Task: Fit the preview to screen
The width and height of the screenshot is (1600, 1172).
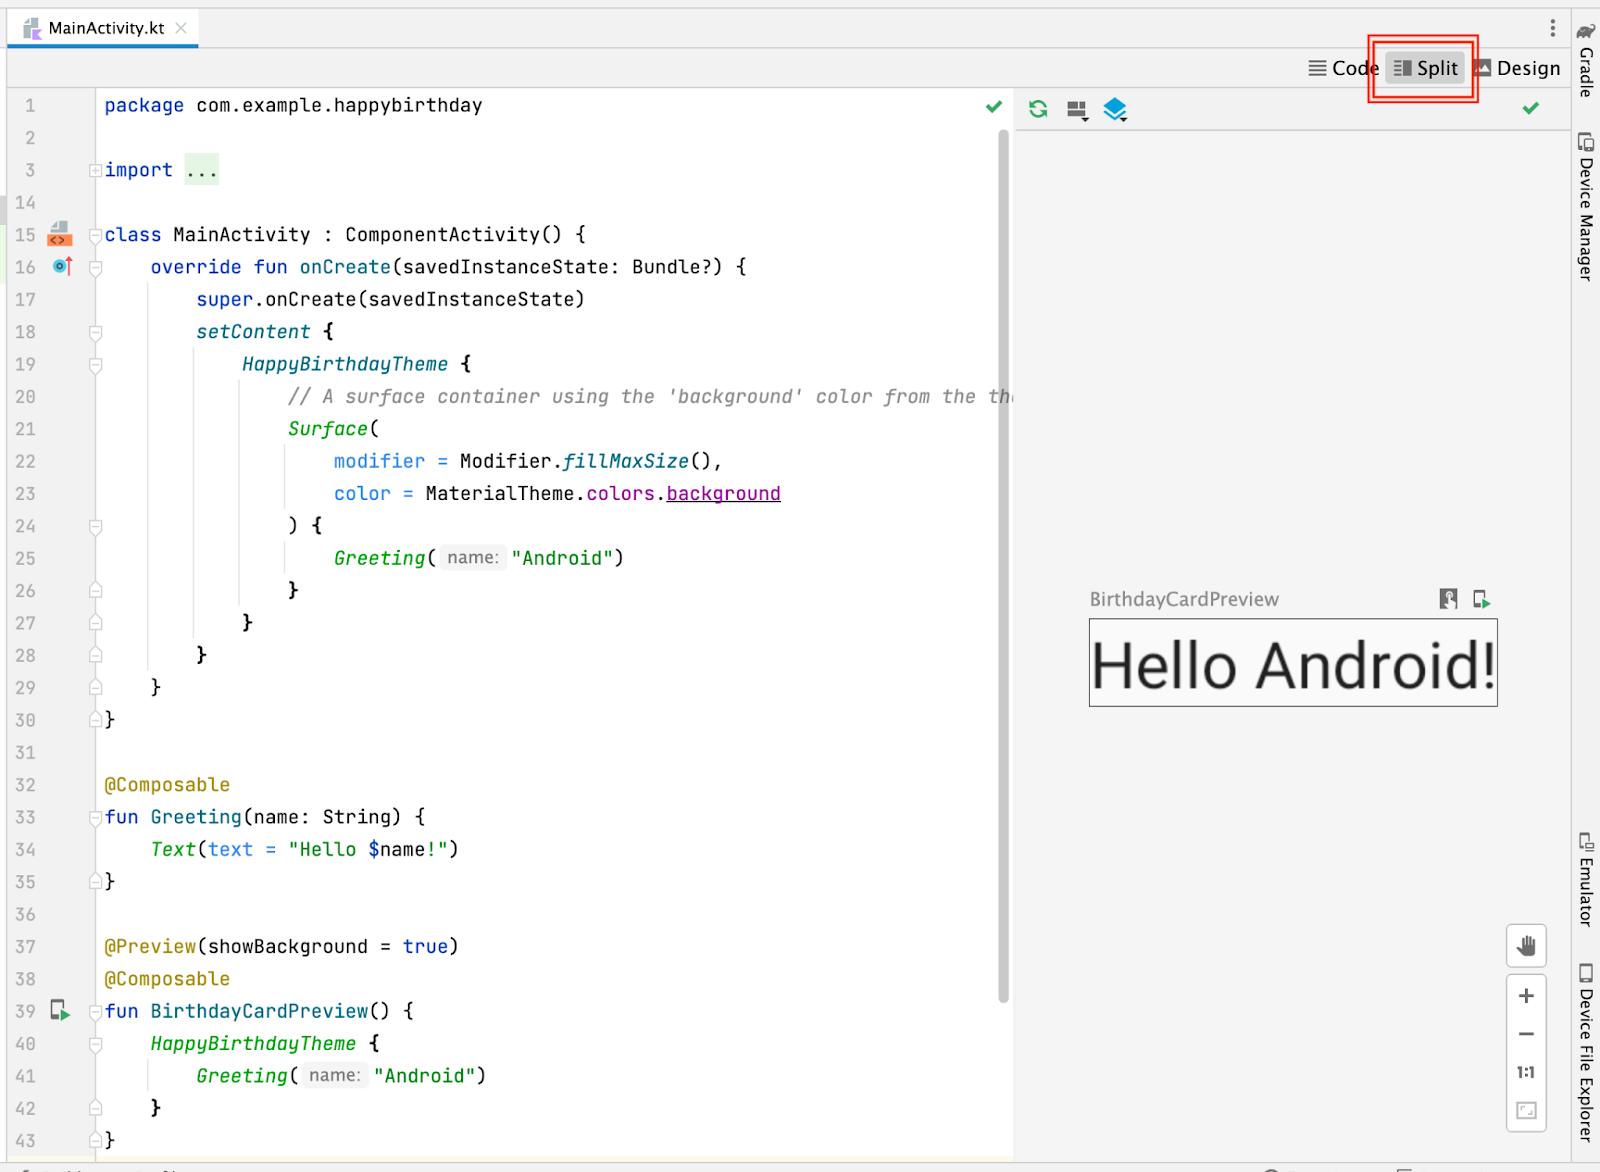Action: tap(1526, 1110)
